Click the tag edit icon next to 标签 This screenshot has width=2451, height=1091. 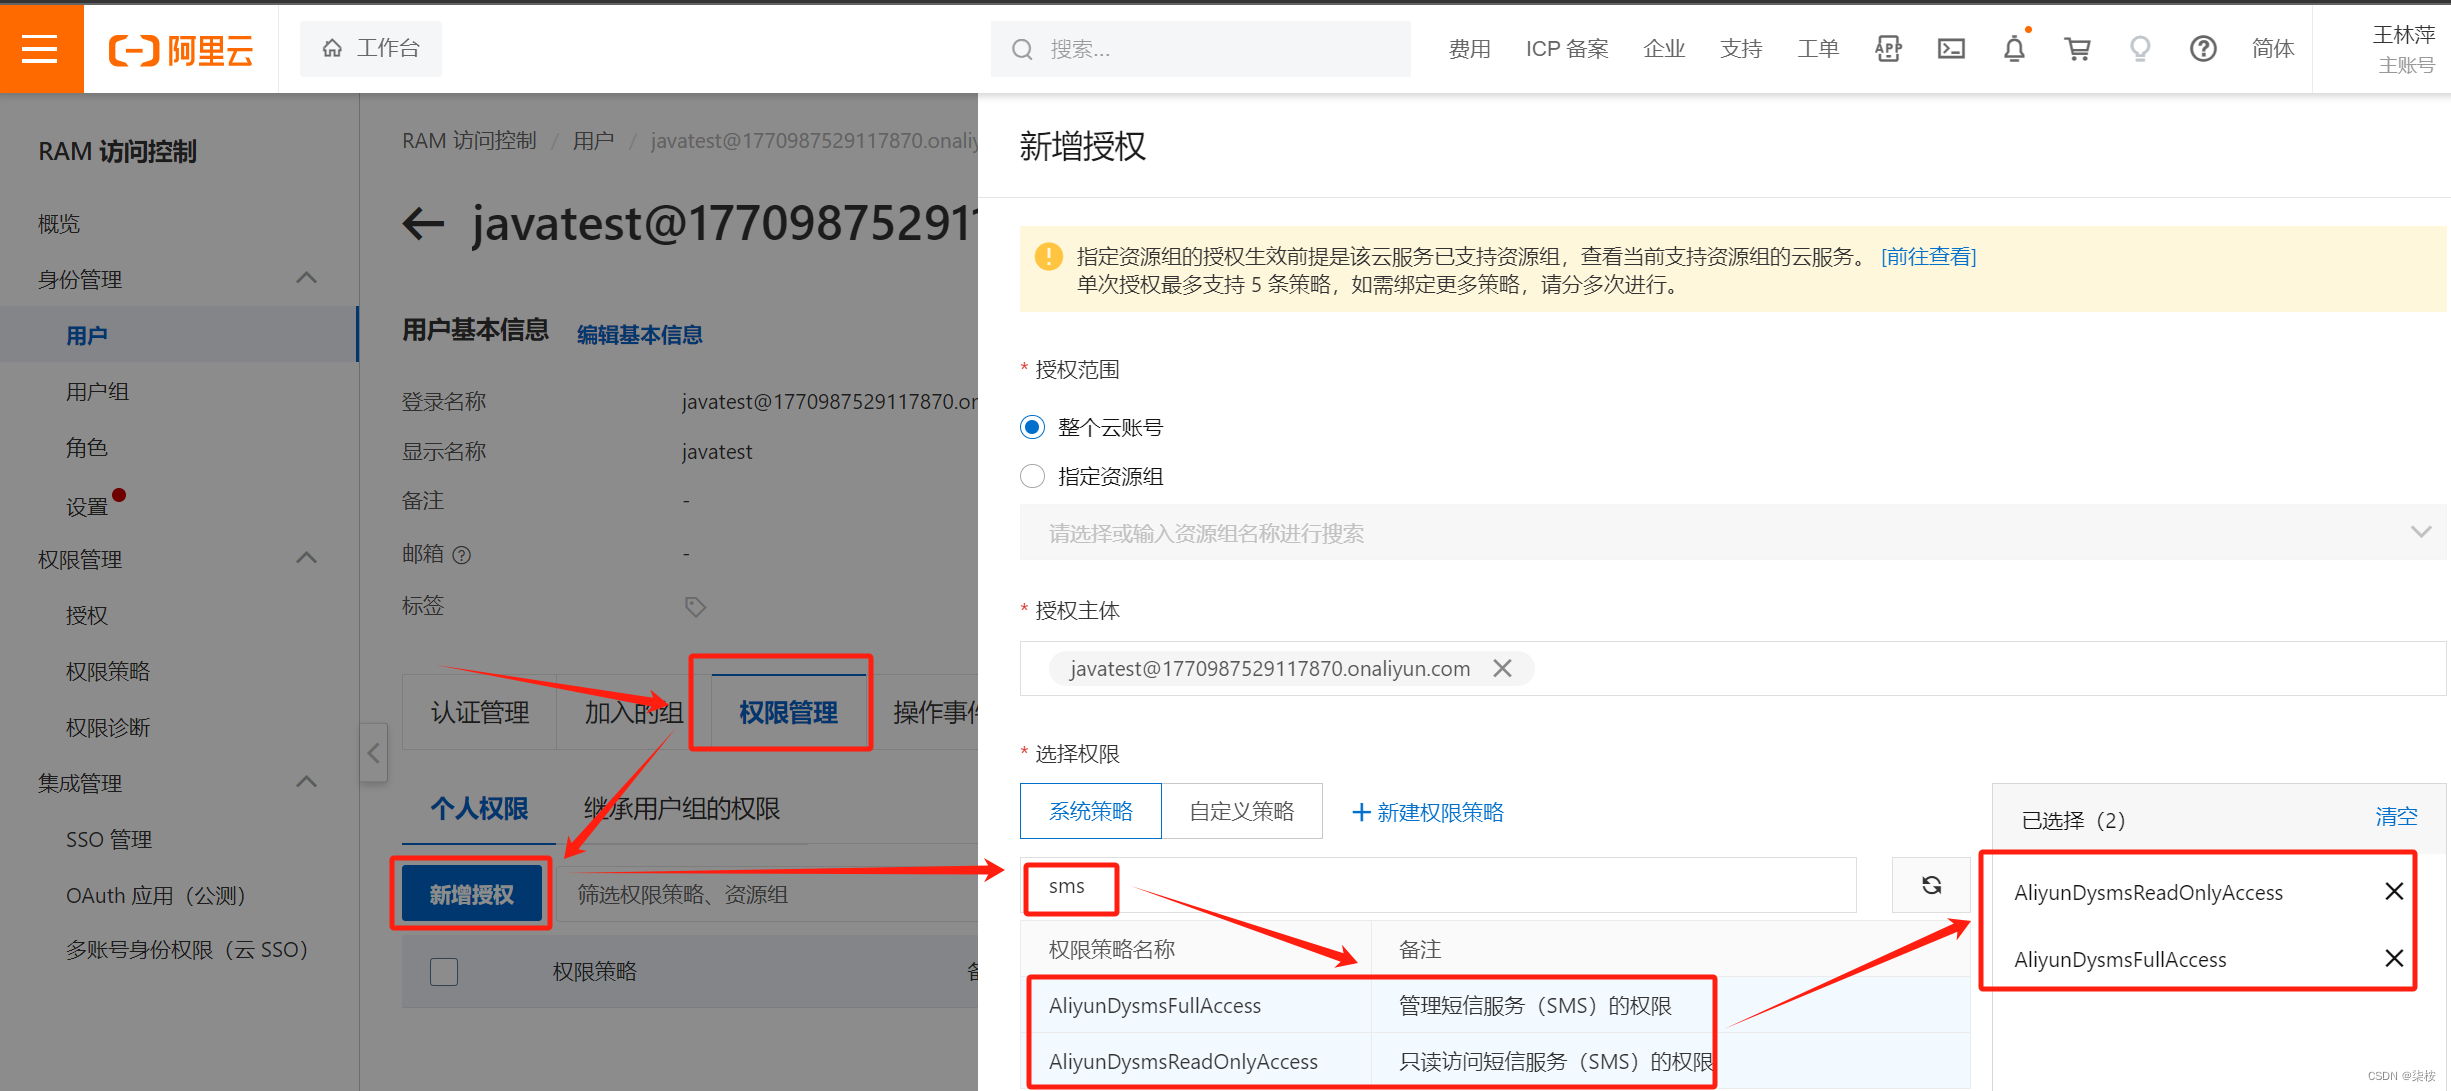695,607
